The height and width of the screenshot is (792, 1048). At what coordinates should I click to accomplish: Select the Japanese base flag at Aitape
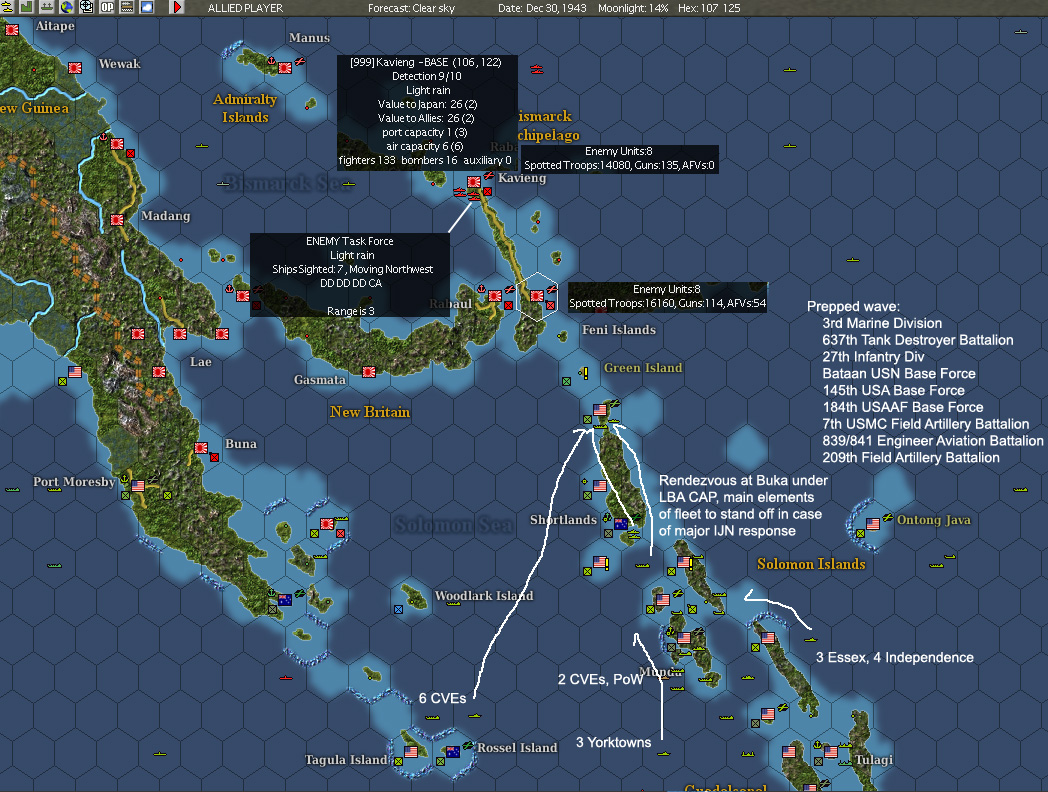point(12,29)
